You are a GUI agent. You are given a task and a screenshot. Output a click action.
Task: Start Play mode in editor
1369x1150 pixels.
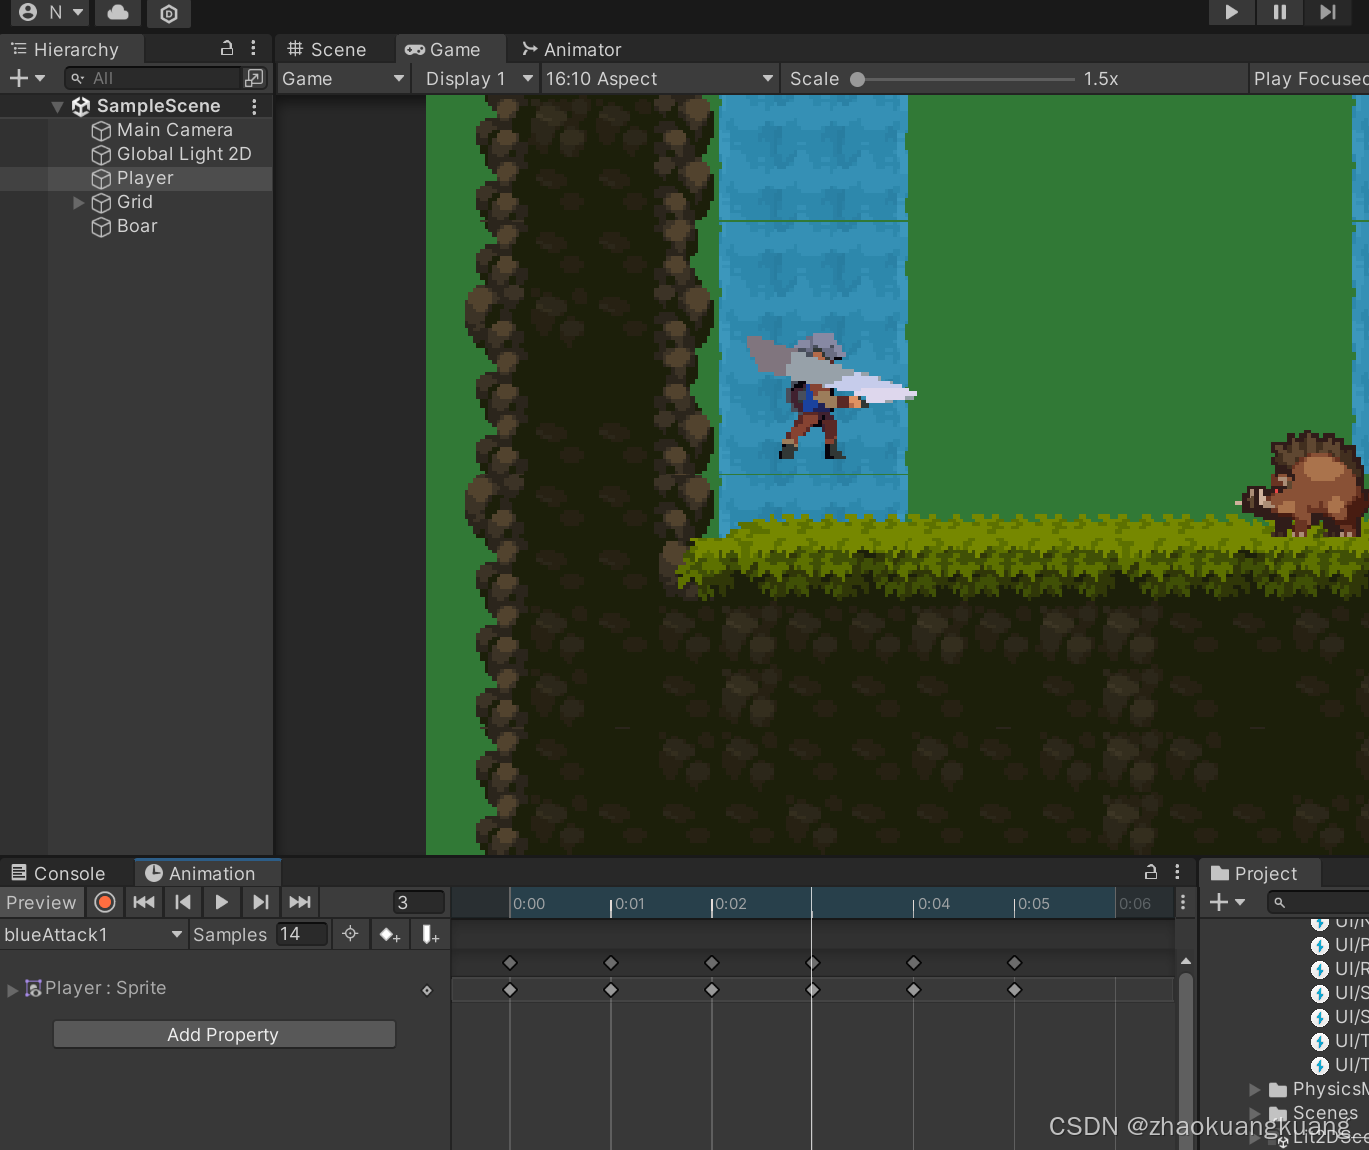pyautogui.click(x=1231, y=12)
